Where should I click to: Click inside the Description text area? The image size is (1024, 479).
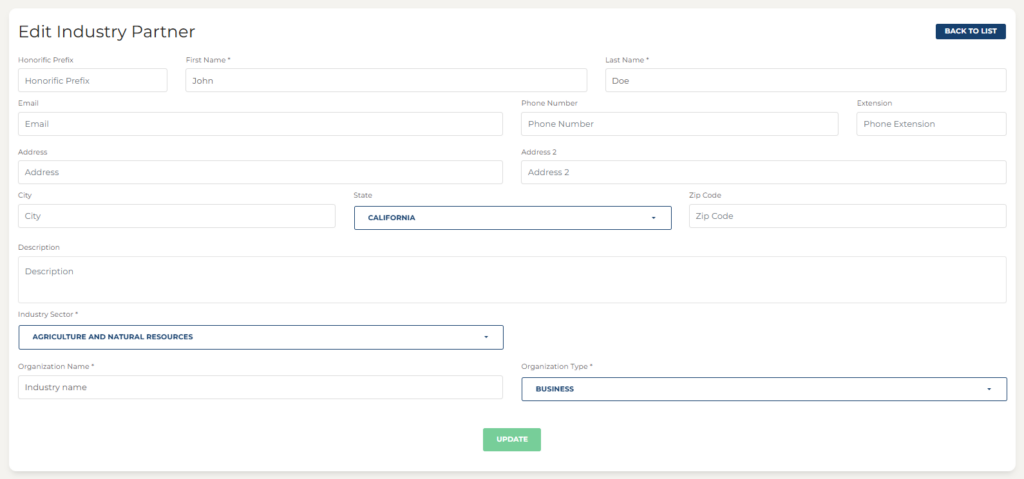tap(512, 280)
